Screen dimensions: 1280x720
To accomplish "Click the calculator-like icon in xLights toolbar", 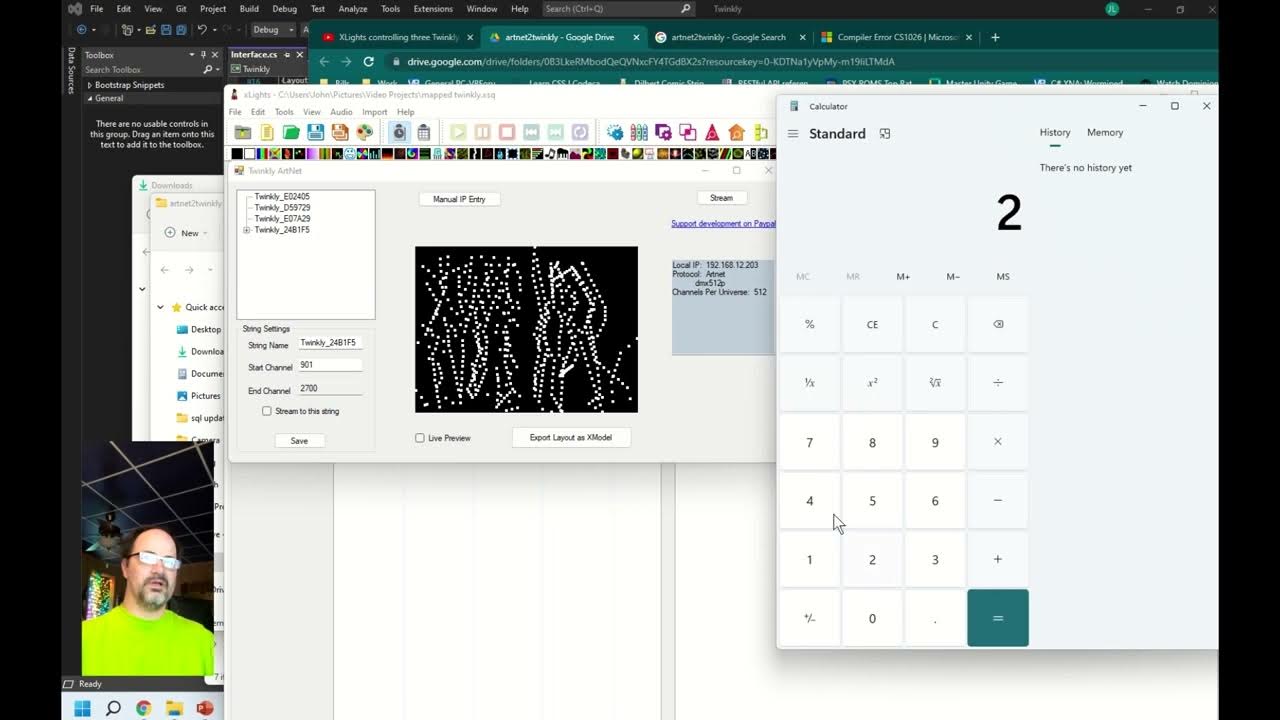I will point(424,132).
